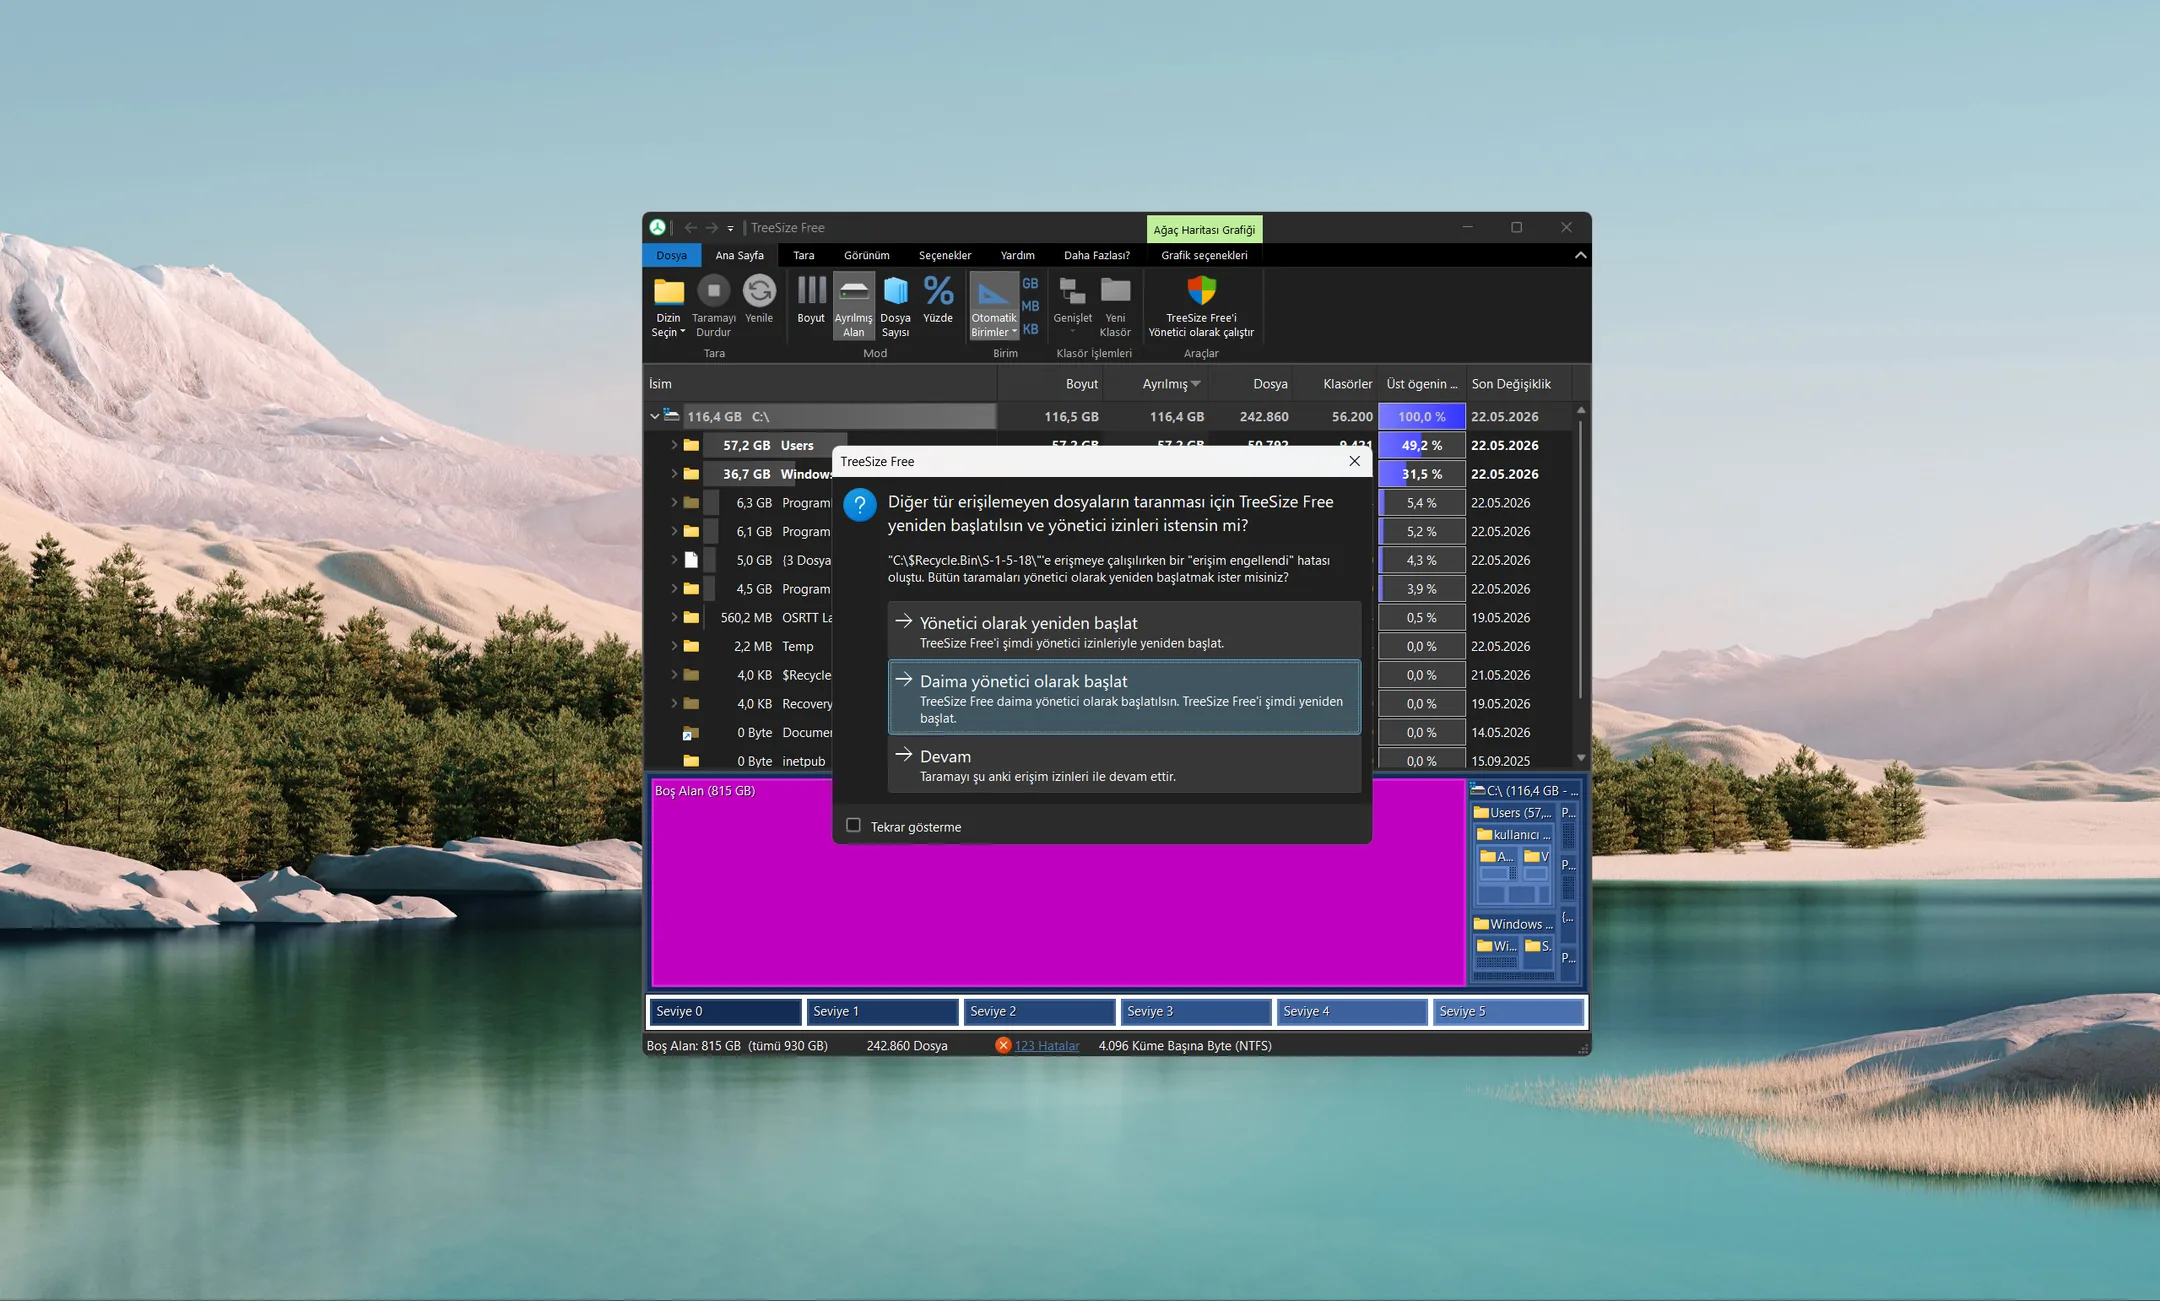2160x1301 pixels.
Task: Click the C:\ (116,4 GB) treemap header
Action: point(1524,790)
